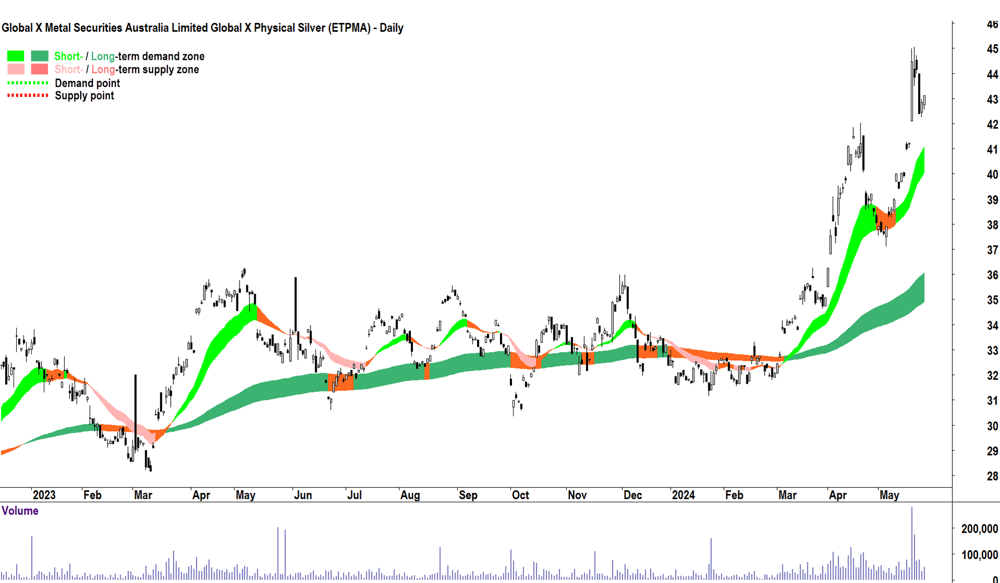Click the 'Sep' label on the date axis
This screenshot has height=583, width=1000.
(468, 495)
